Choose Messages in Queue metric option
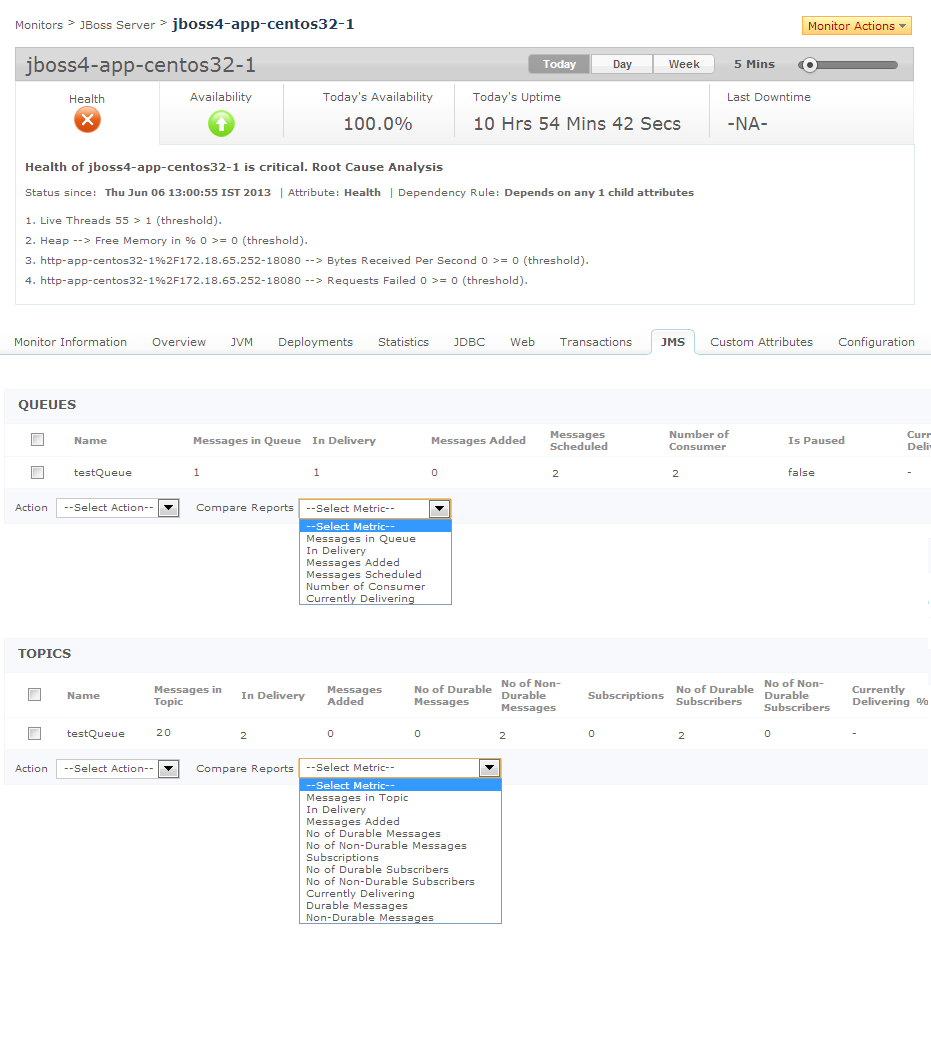Image resolution: width=931 pixels, height=1050 pixels. coord(375,538)
